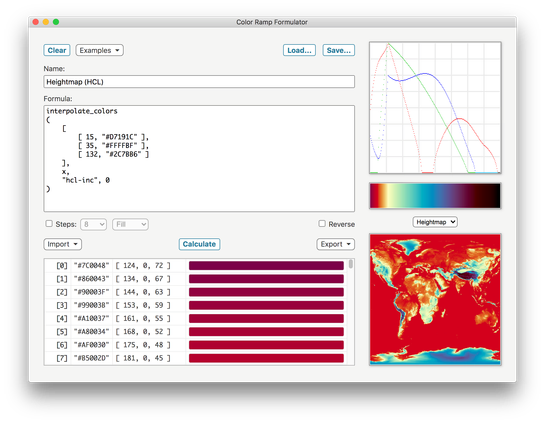
Task: Click the row index [7]
Action: (62, 358)
